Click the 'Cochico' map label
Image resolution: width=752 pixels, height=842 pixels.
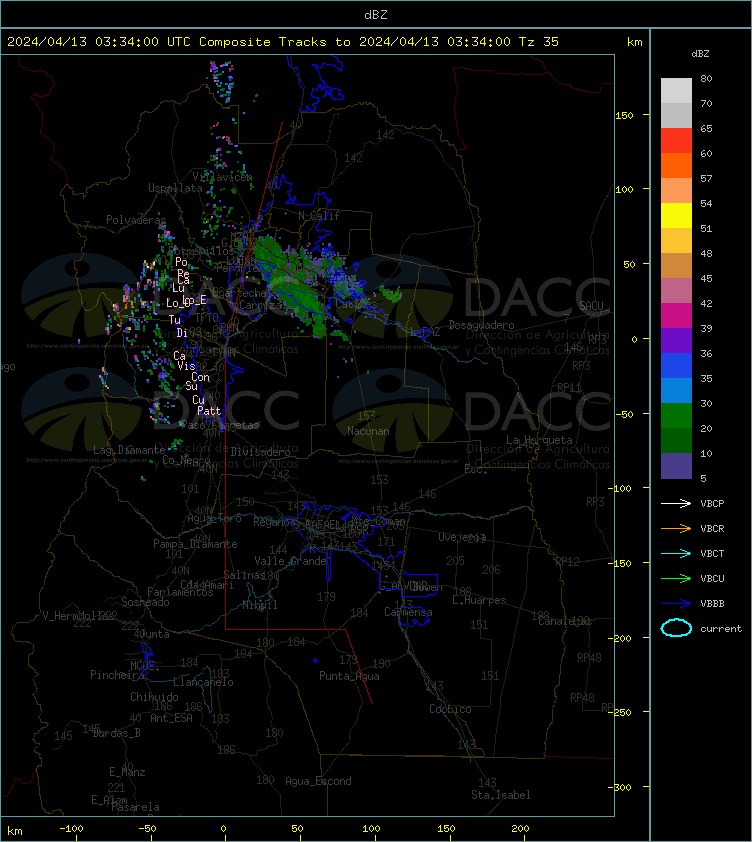click(x=450, y=709)
